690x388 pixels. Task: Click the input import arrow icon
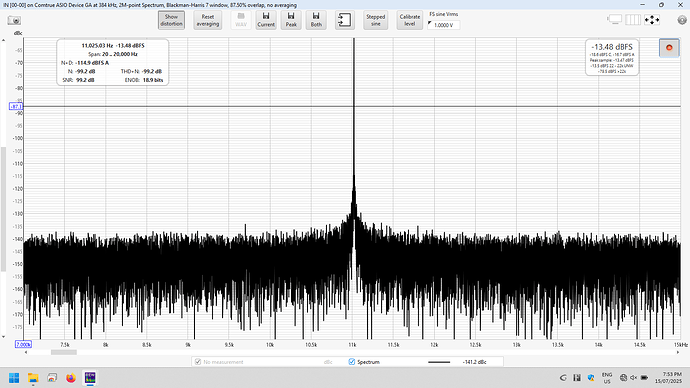click(x=345, y=20)
